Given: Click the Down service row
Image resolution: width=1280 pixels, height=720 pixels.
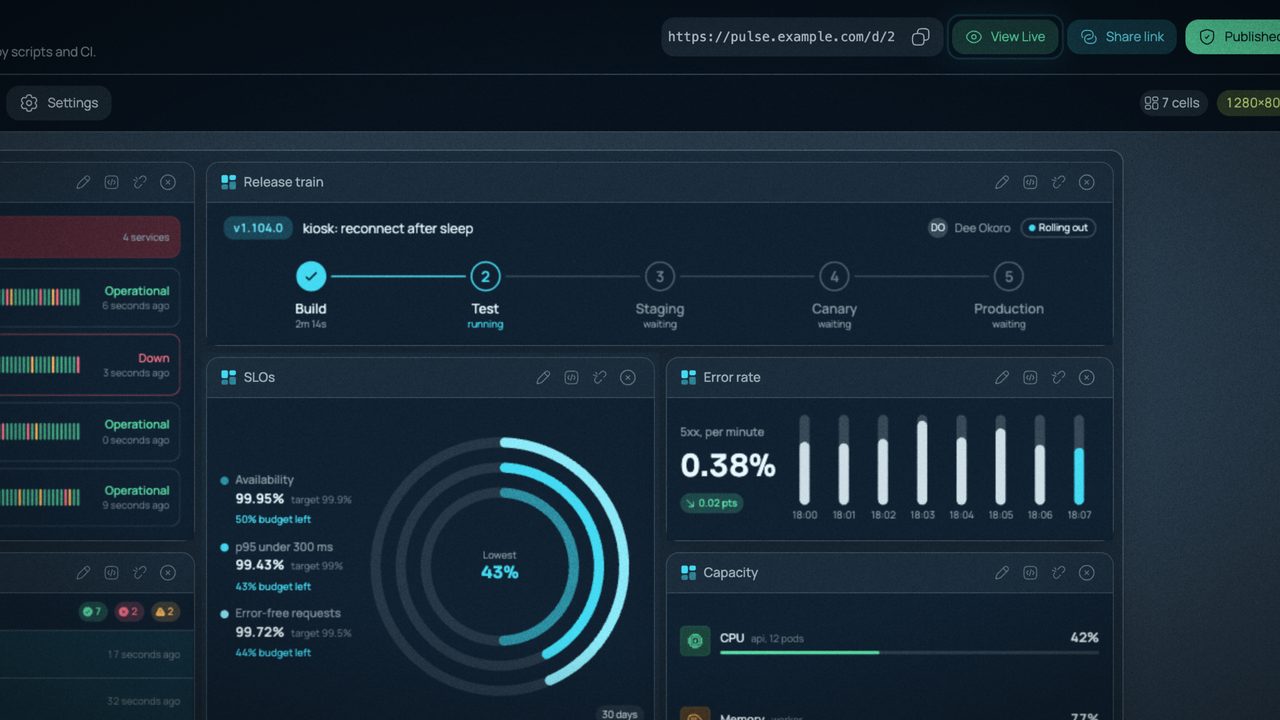Looking at the screenshot, I should click(x=90, y=365).
